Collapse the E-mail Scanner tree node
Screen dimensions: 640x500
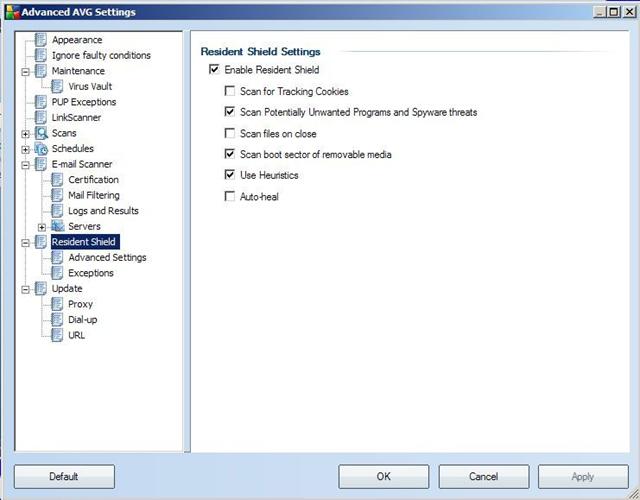pyautogui.click(x=25, y=164)
